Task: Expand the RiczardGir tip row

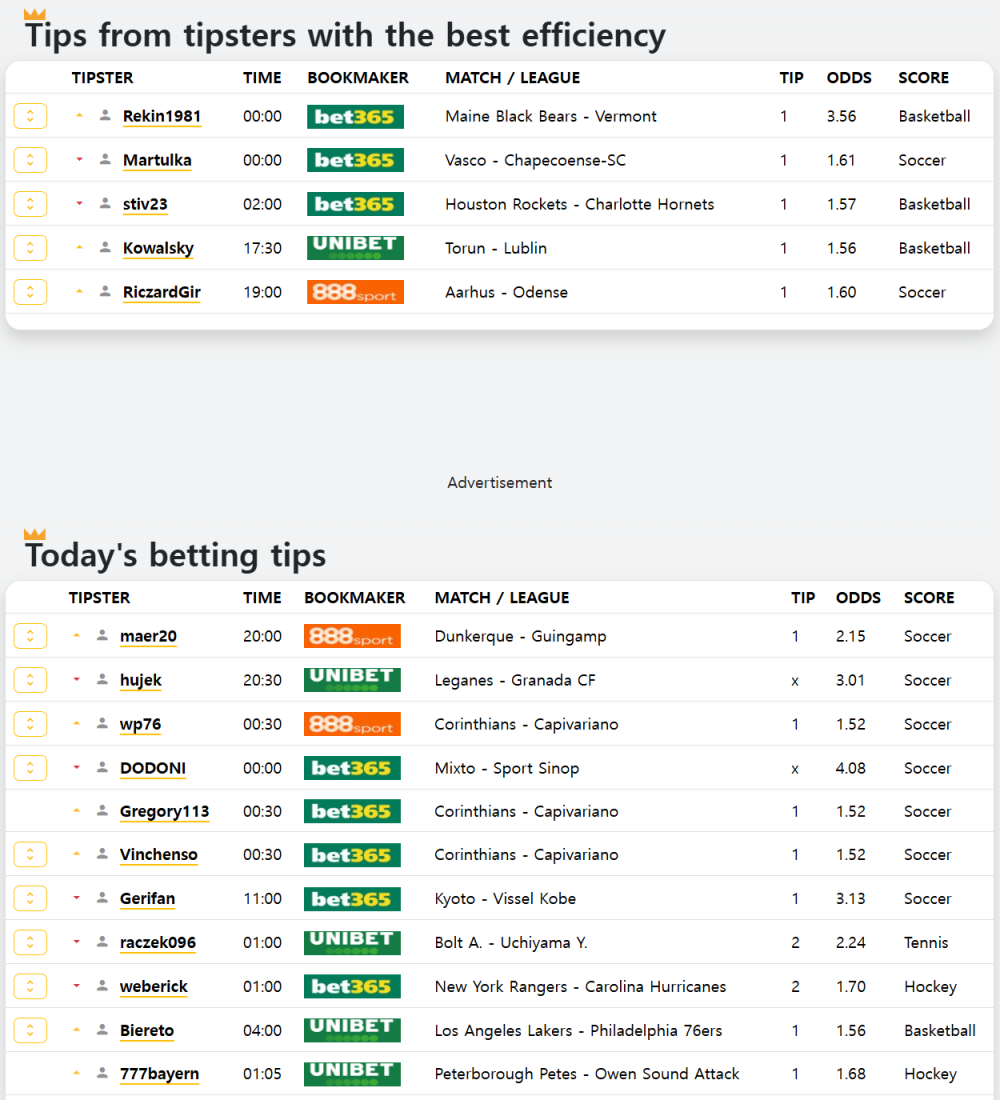Action: point(30,293)
